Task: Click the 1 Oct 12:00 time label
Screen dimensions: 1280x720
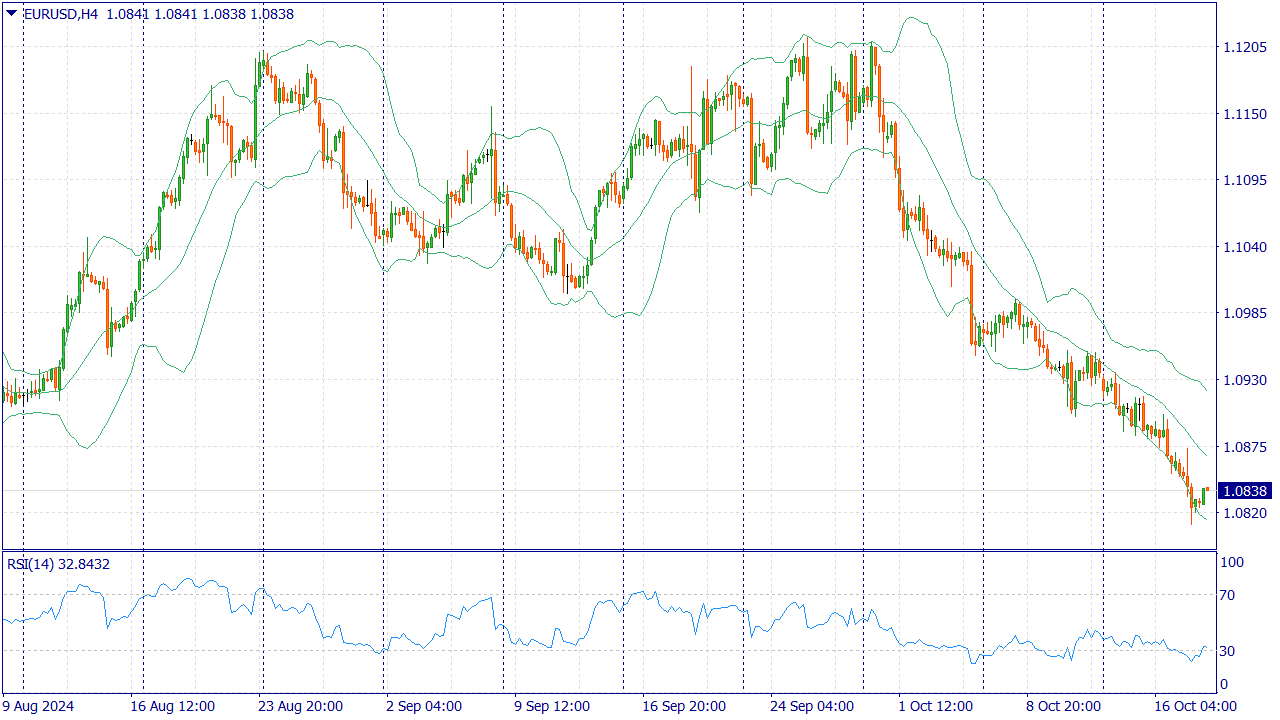Action: [936, 705]
